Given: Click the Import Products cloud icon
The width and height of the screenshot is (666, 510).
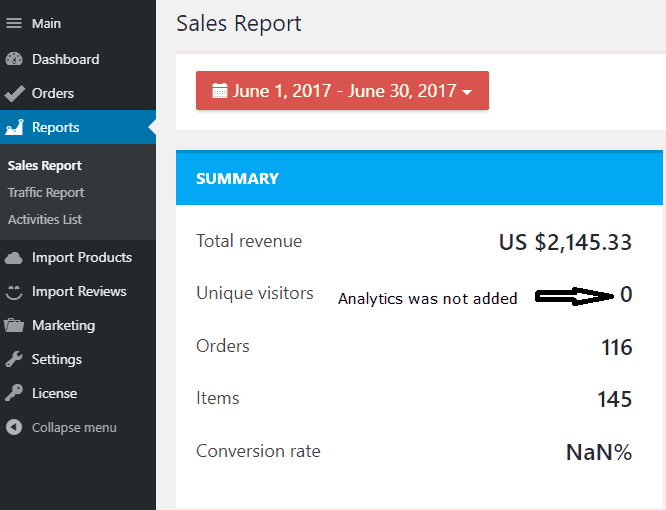Looking at the screenshot, I should (14, 257).
